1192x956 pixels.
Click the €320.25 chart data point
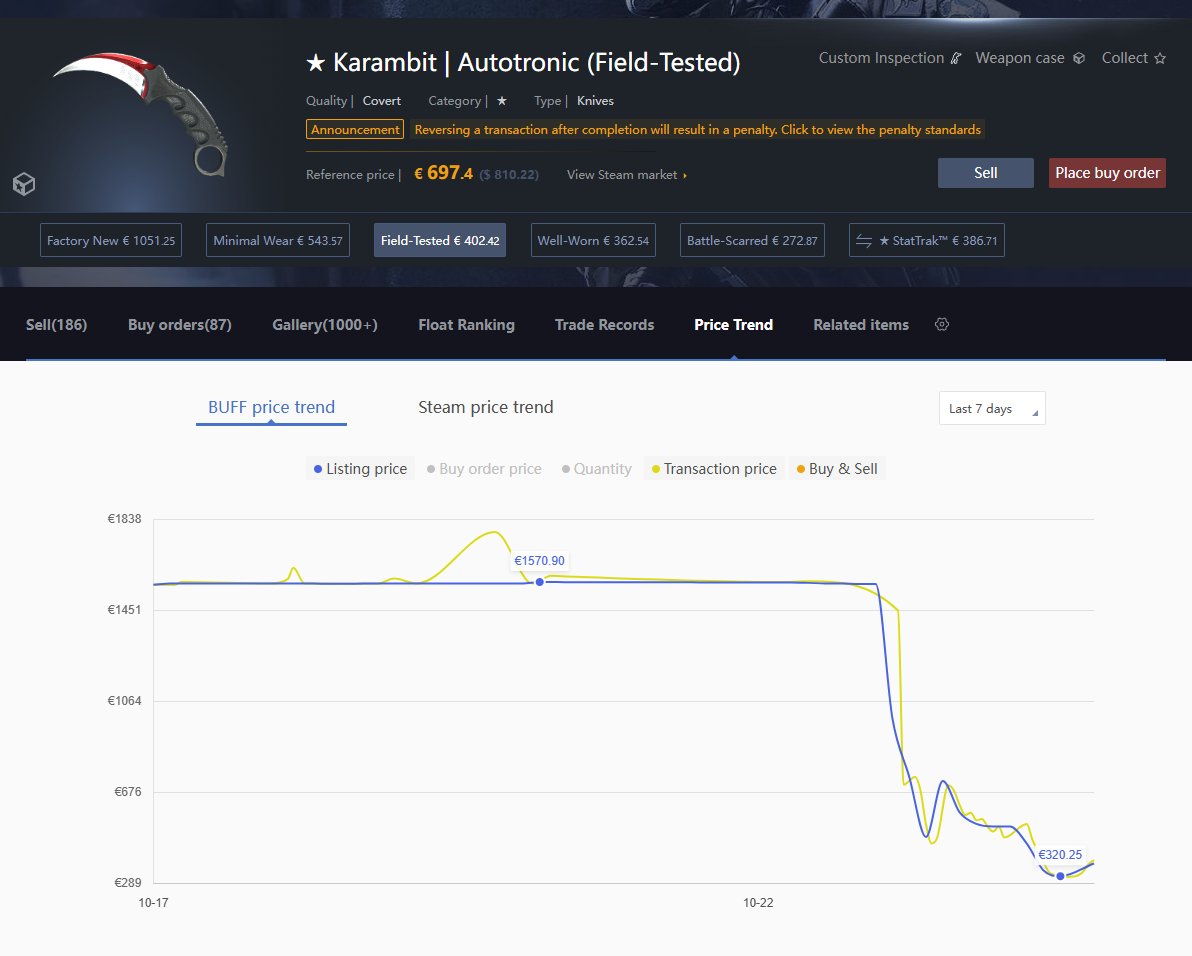click(x=1060, y=876)
